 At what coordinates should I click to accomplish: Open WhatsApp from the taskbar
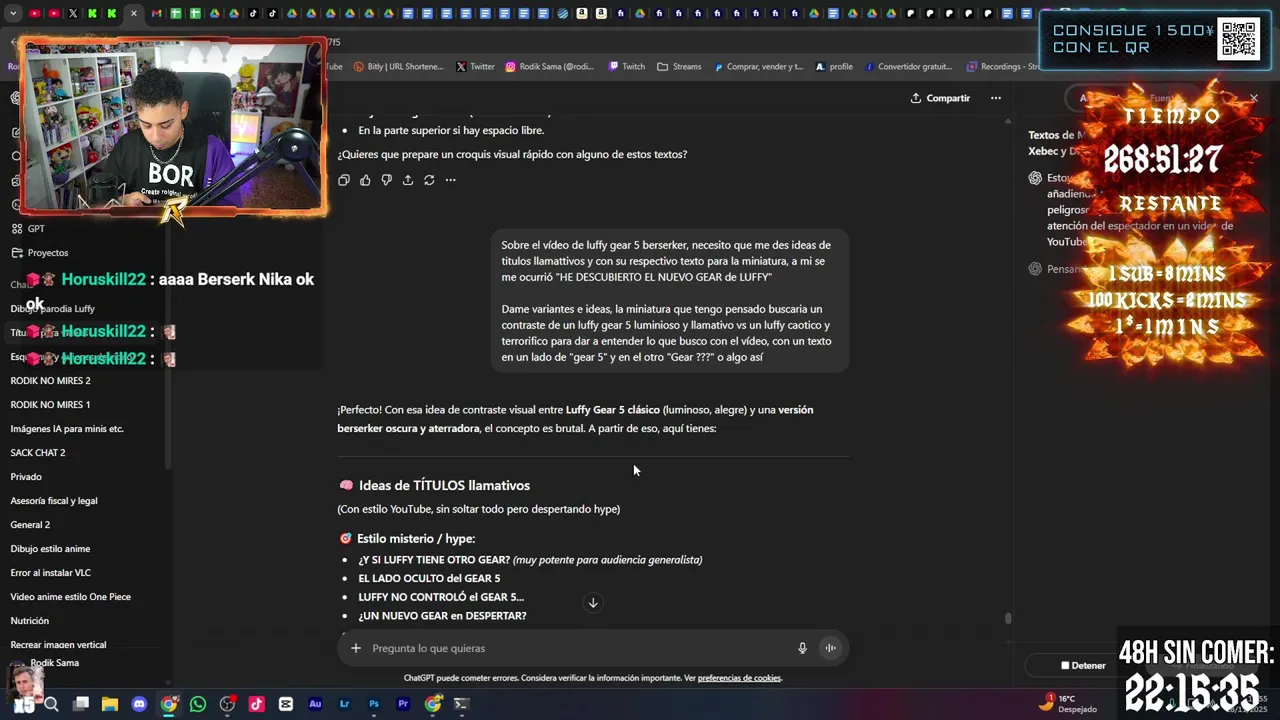pos(198,704)
